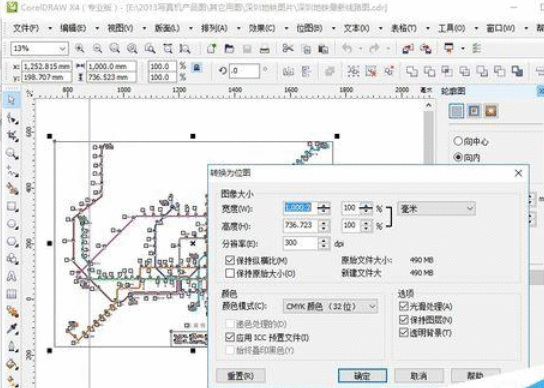Image resolution: width=544 pixels, height=388 pixels.
Task: Click the Paste clipboard icon
Action: pos(323,49)
